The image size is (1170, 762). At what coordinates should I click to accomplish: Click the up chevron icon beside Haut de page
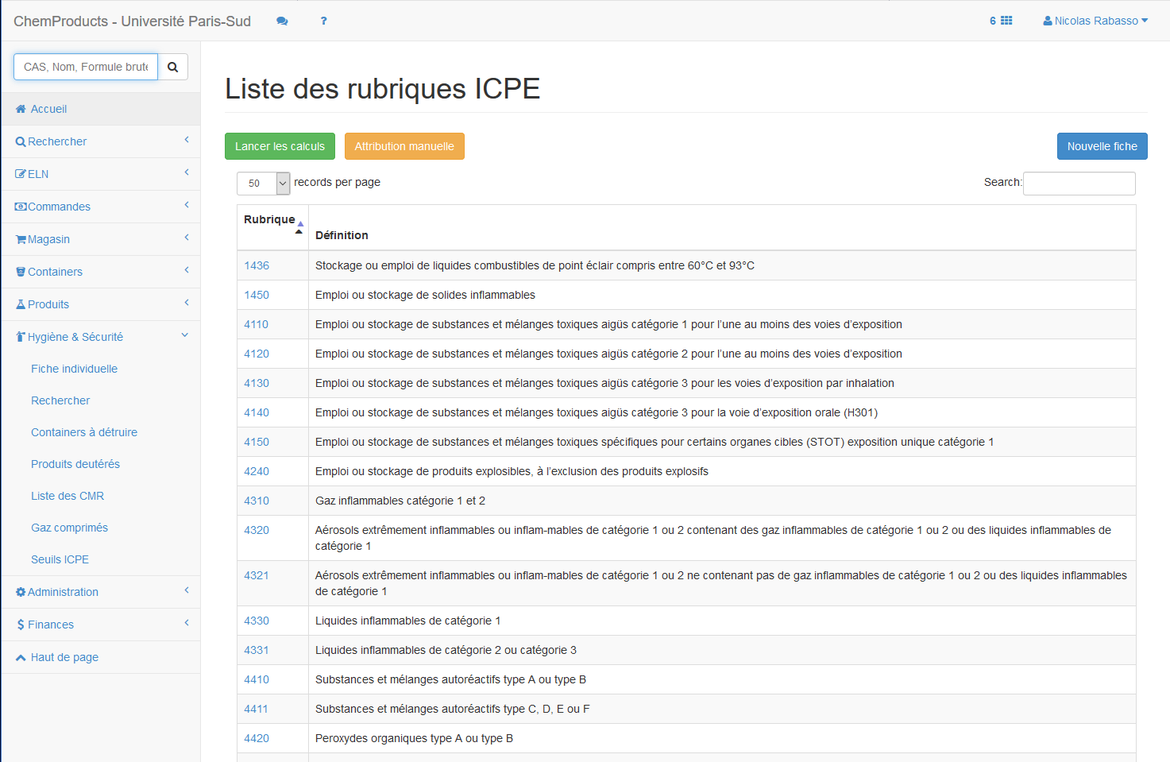click(x=21, y=658)
